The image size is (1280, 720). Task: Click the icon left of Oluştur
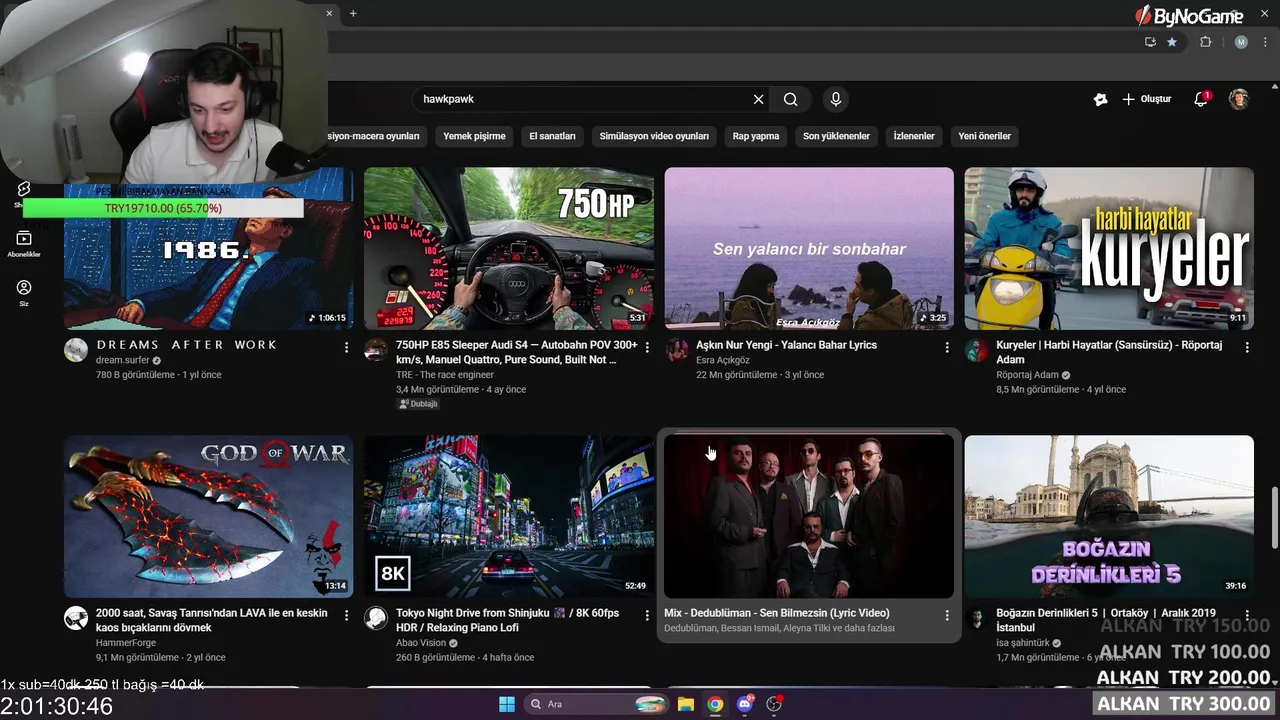pyautogui.click(x=1100, y=99)
